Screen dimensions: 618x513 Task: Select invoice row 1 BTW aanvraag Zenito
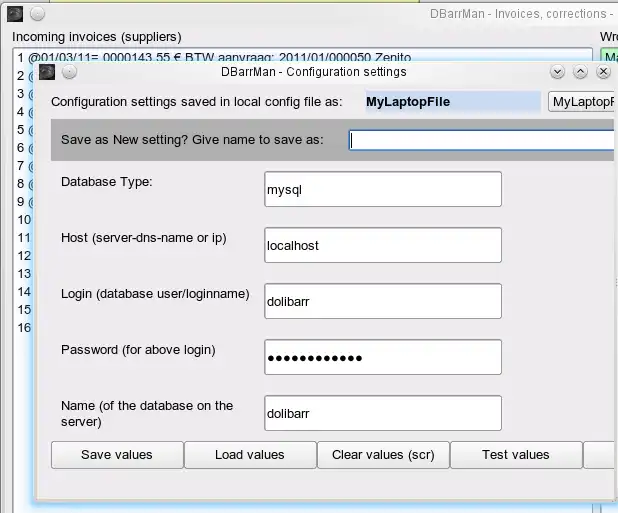pyautogui.click(x=214, y=58)
